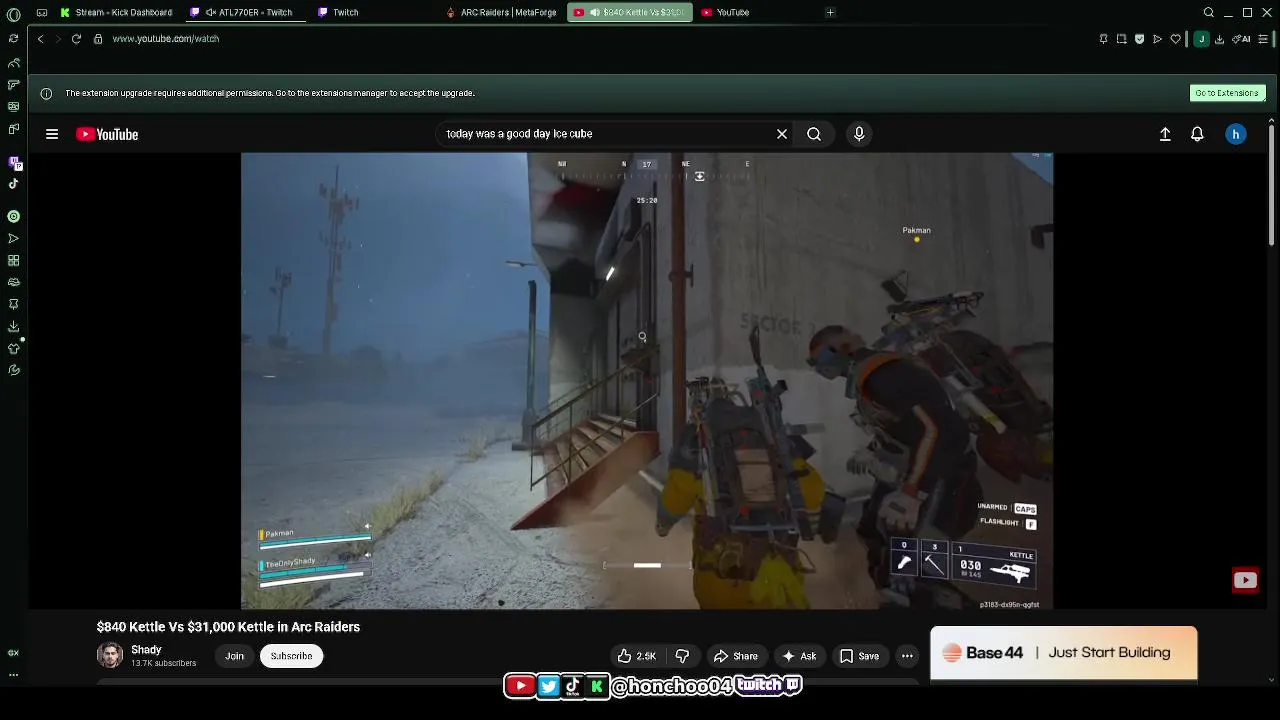Open Twitch panel in Opera sidebar
Viewport: 1280px width, 720px height.
coord(14,162)
